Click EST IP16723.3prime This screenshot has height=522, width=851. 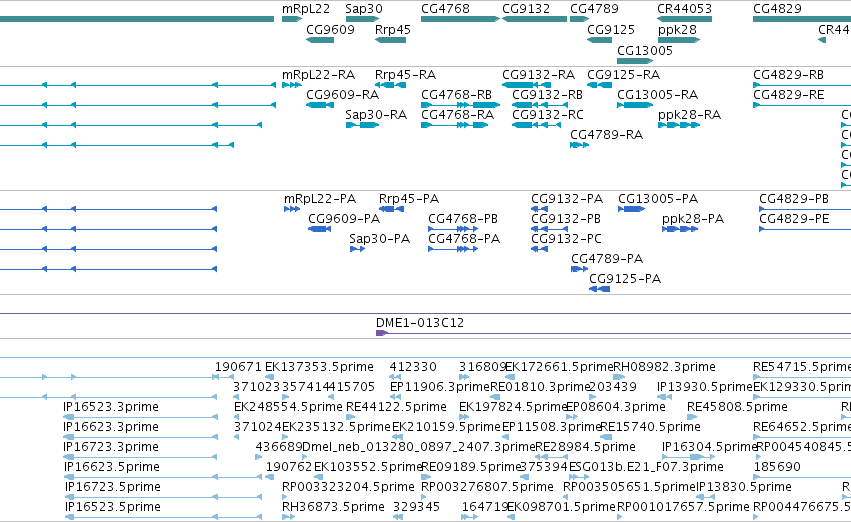[x=141, y=457]
